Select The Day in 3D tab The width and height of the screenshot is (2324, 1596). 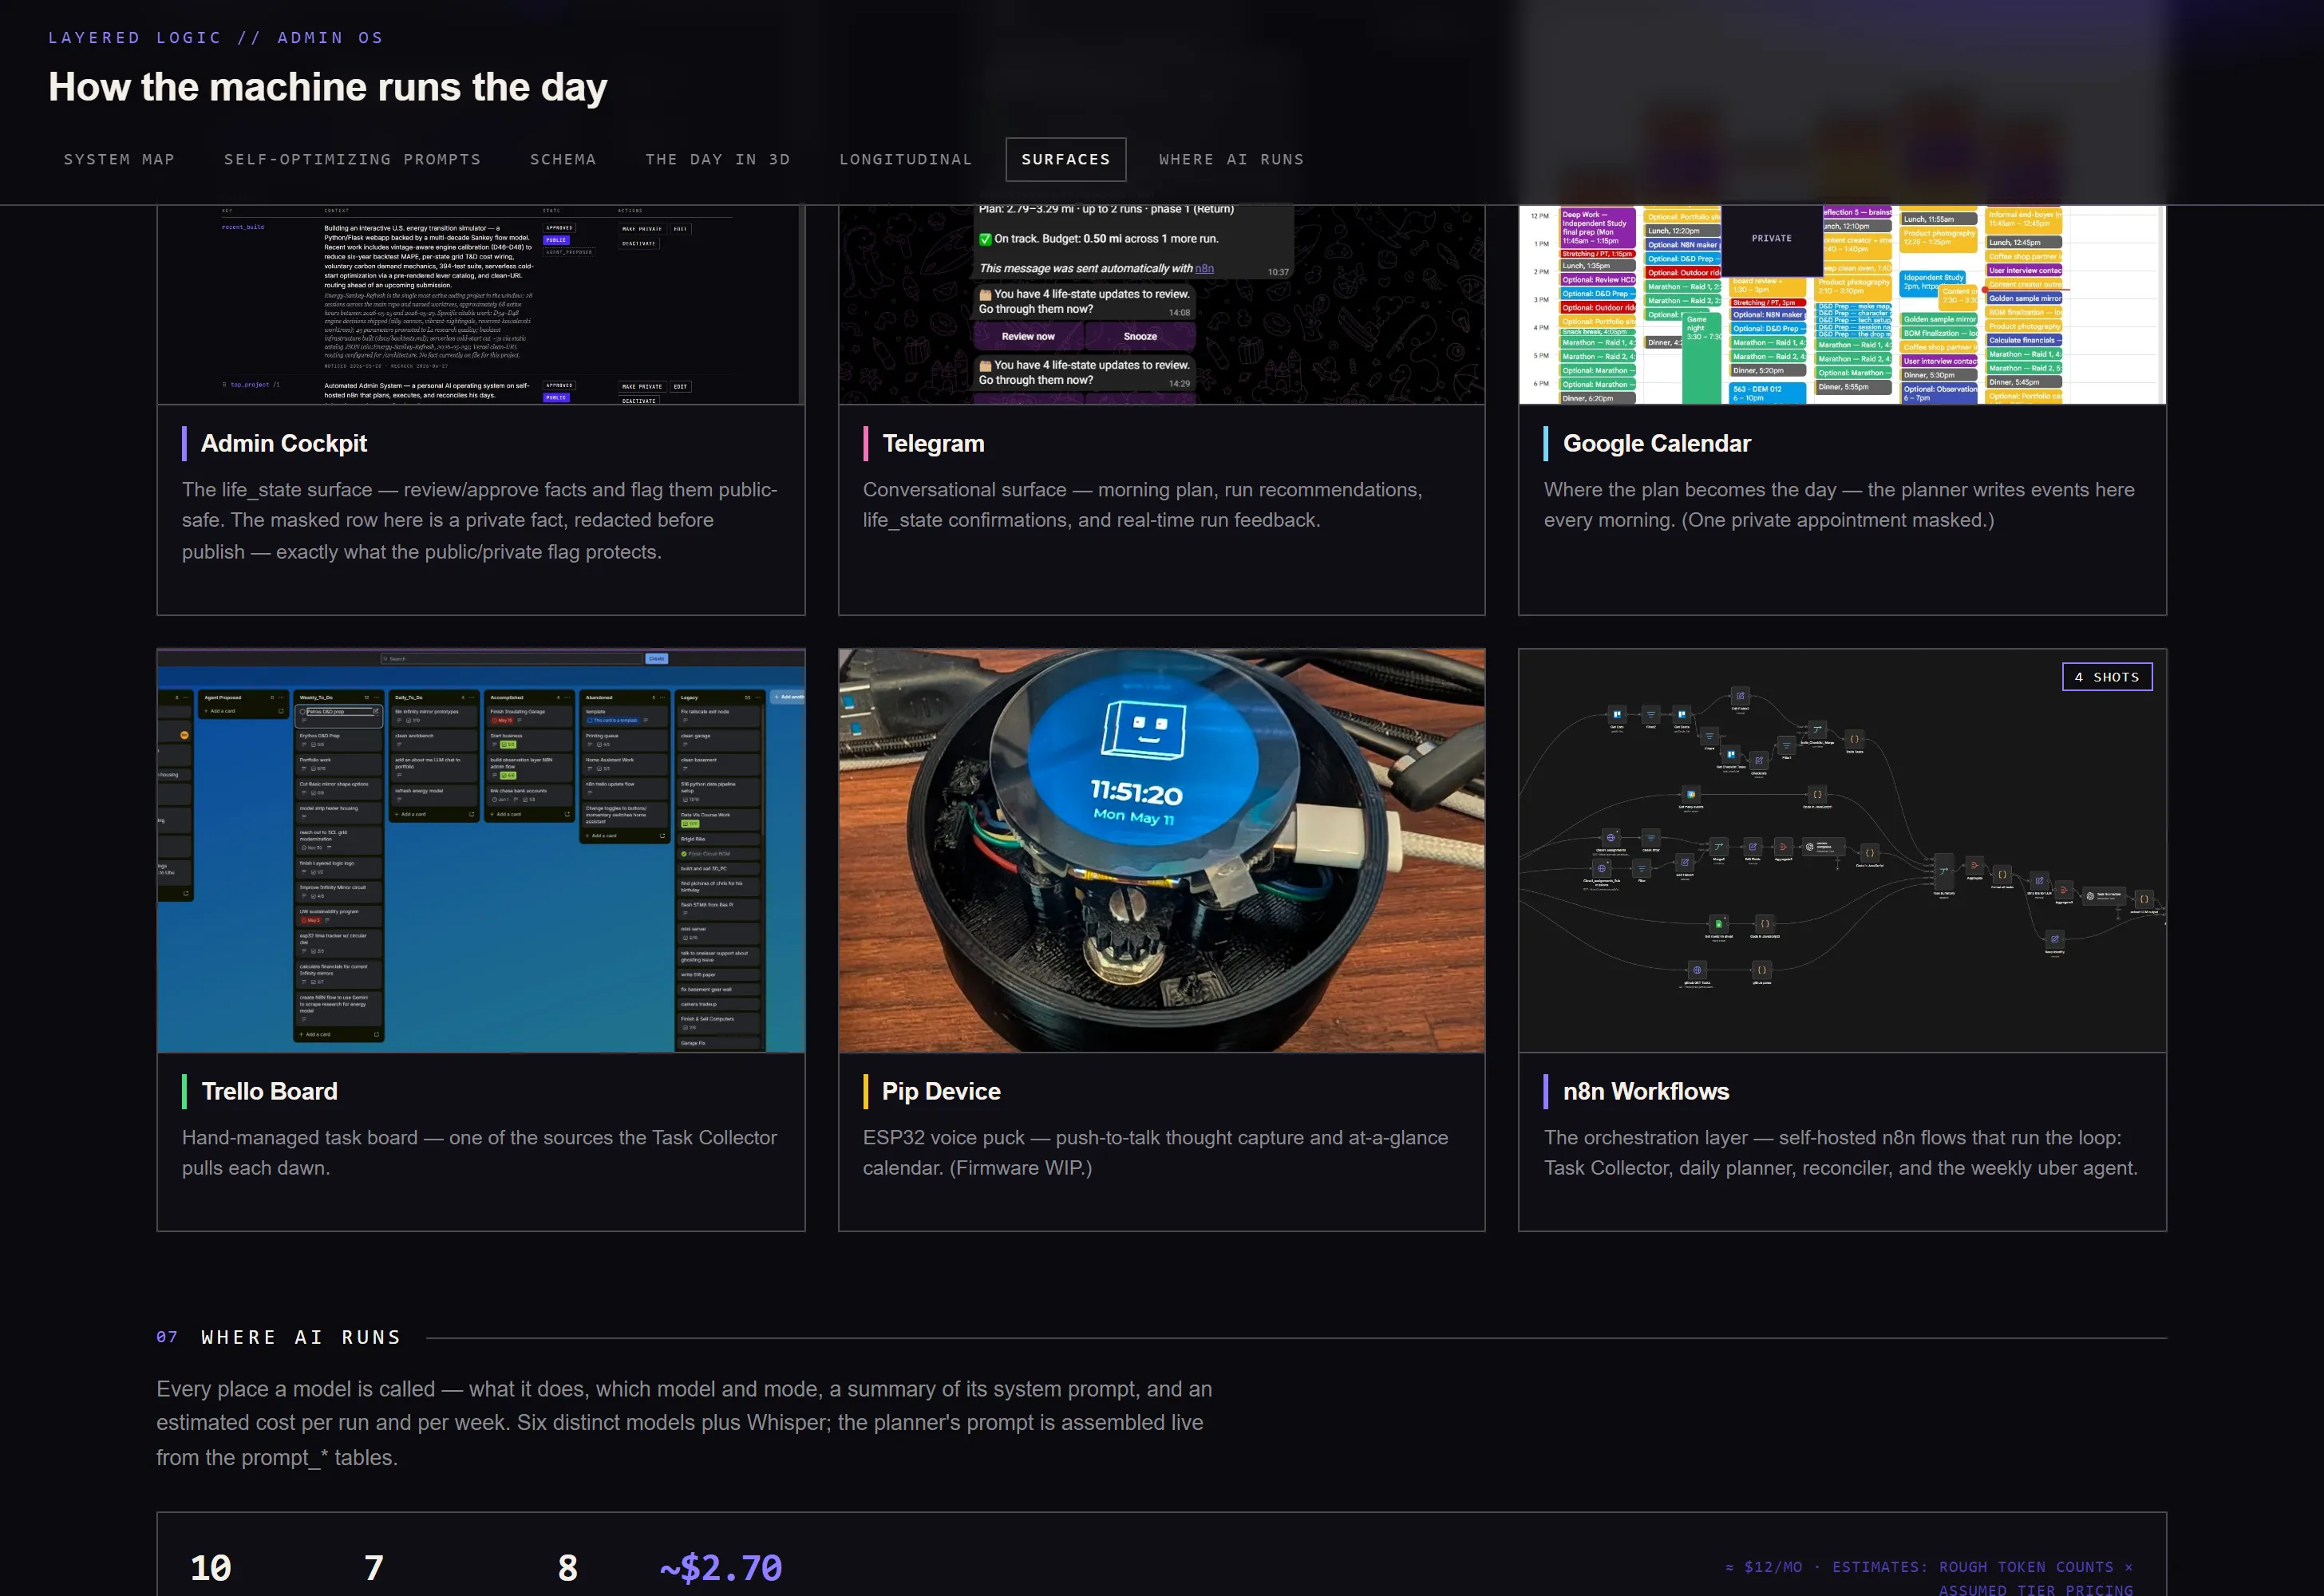717,159
